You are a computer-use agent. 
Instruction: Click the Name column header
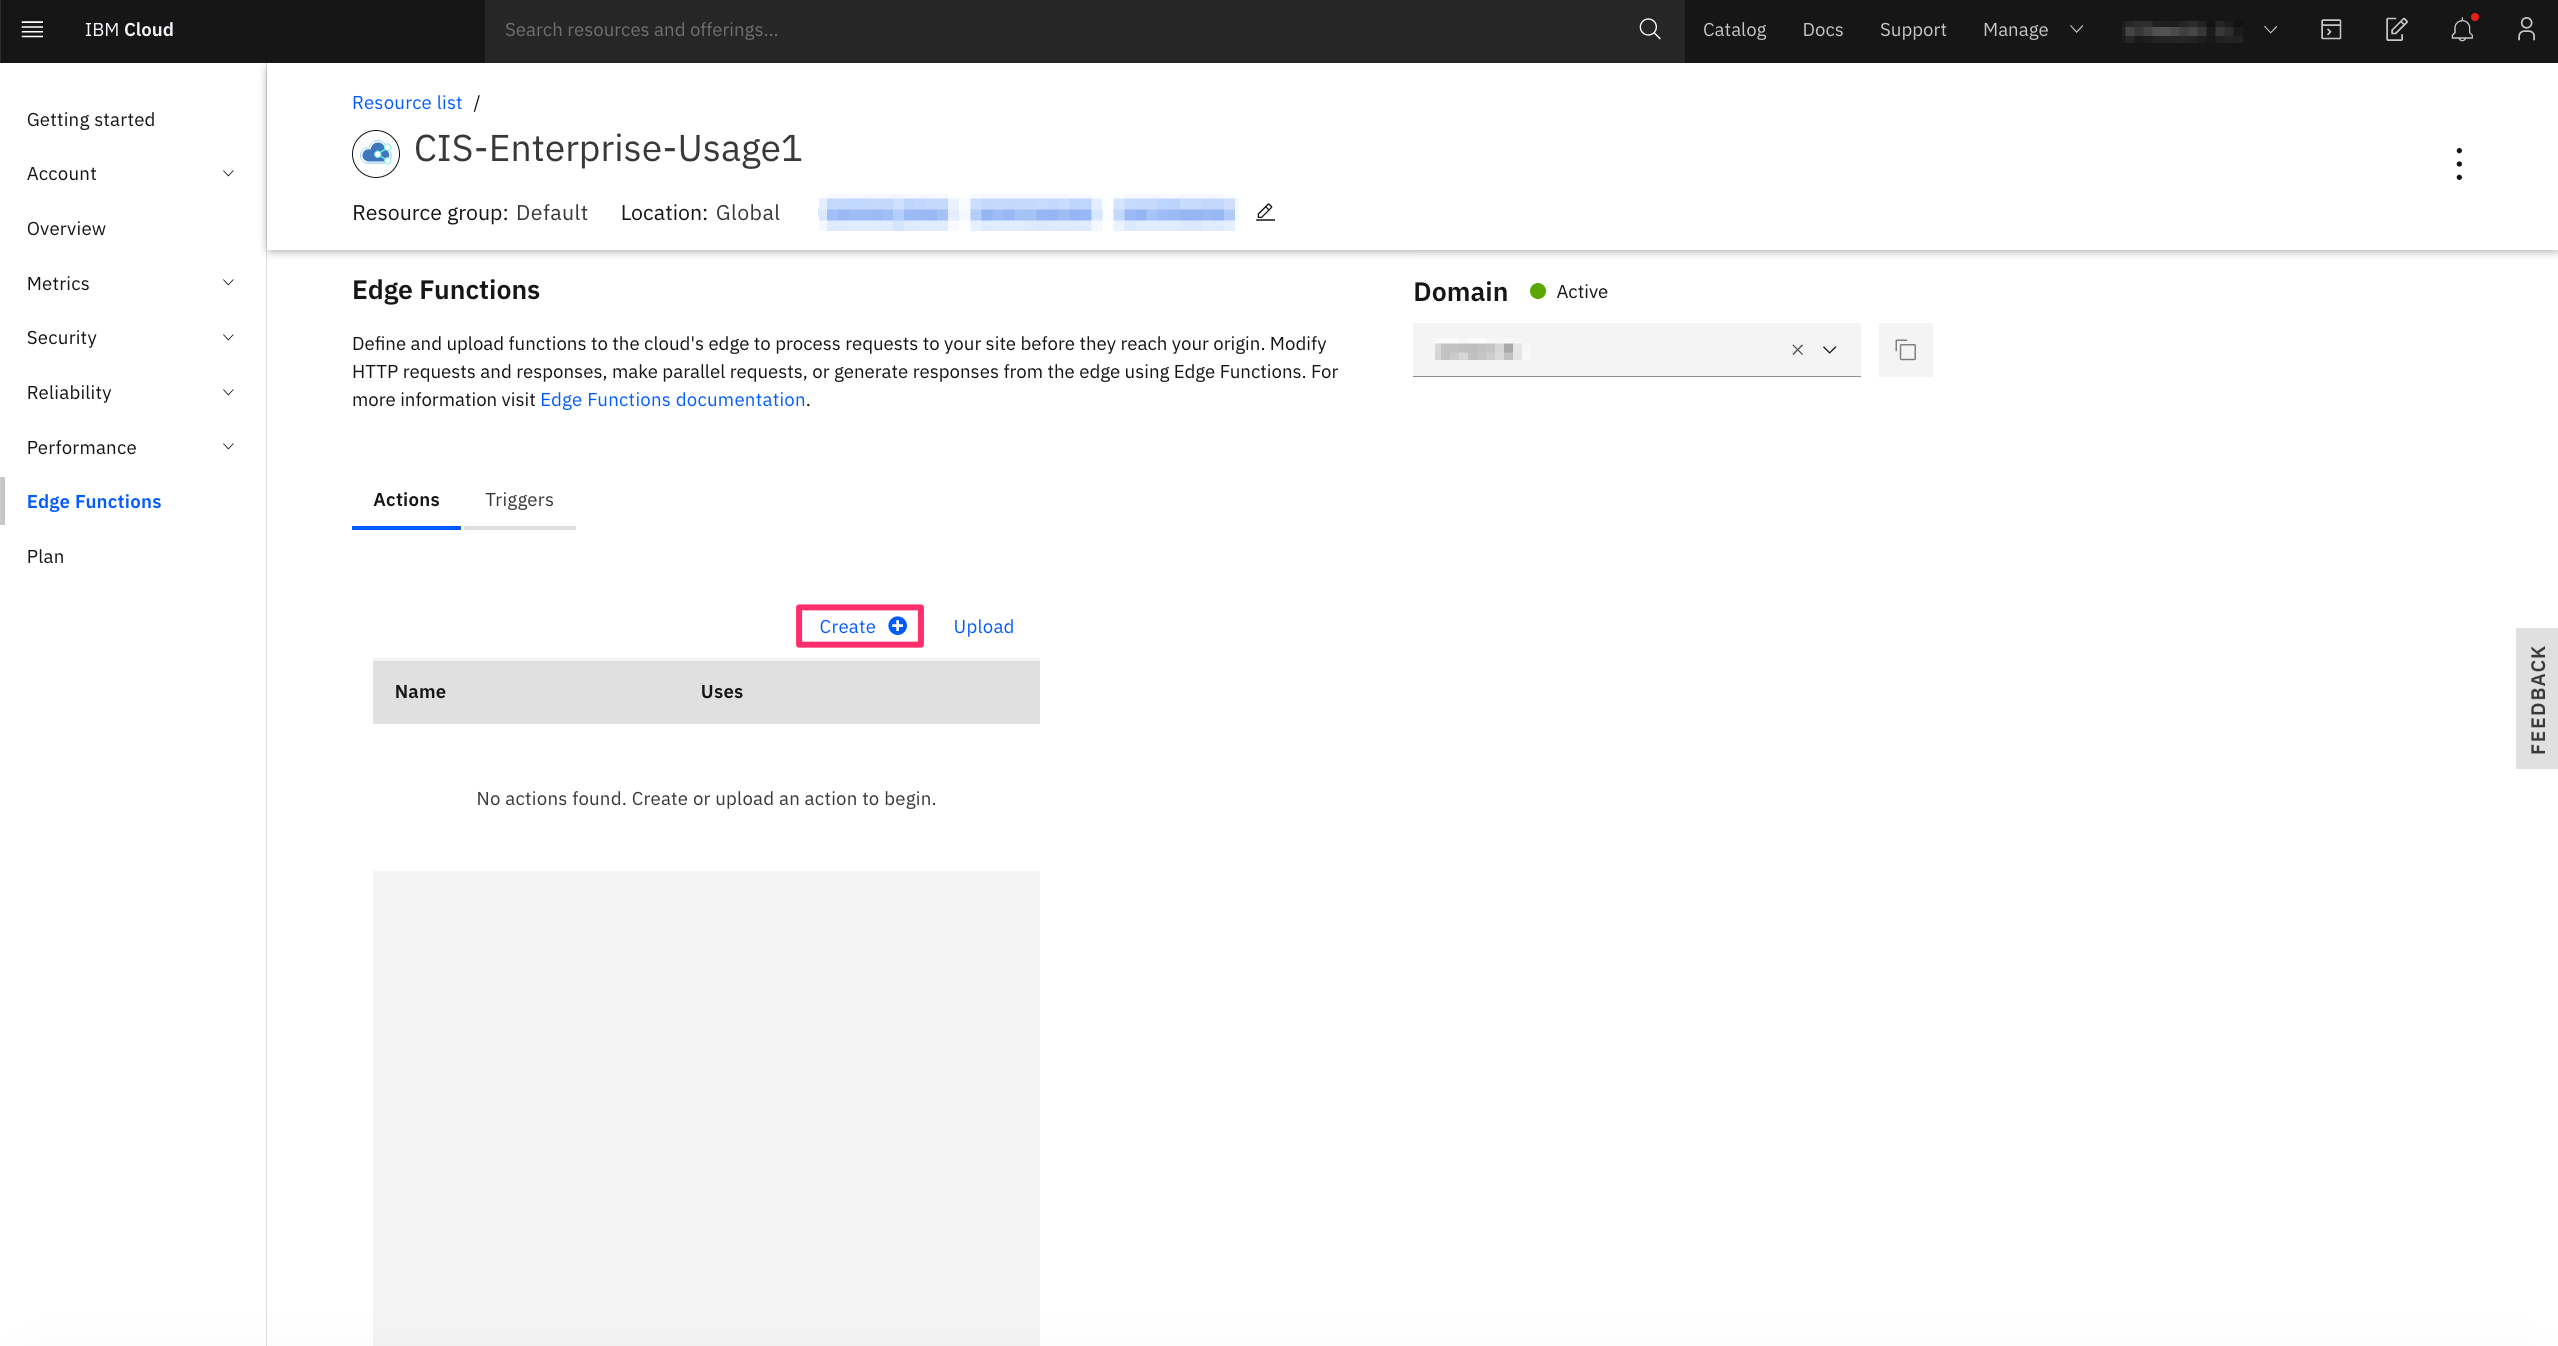coord(420,691)
